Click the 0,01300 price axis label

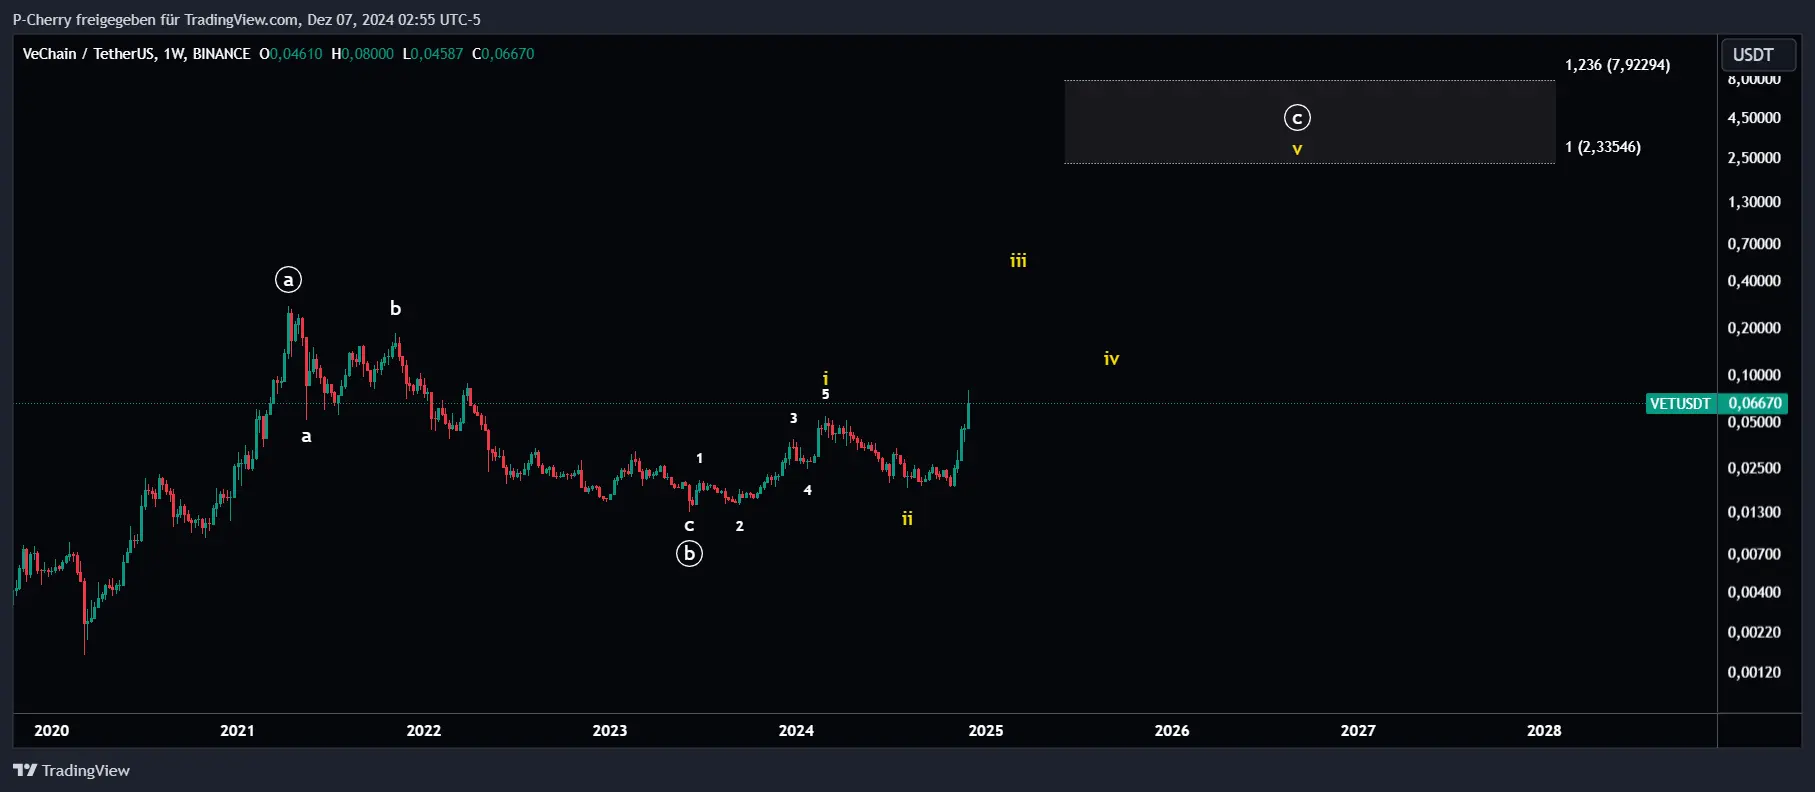[x=1754, y=511]
